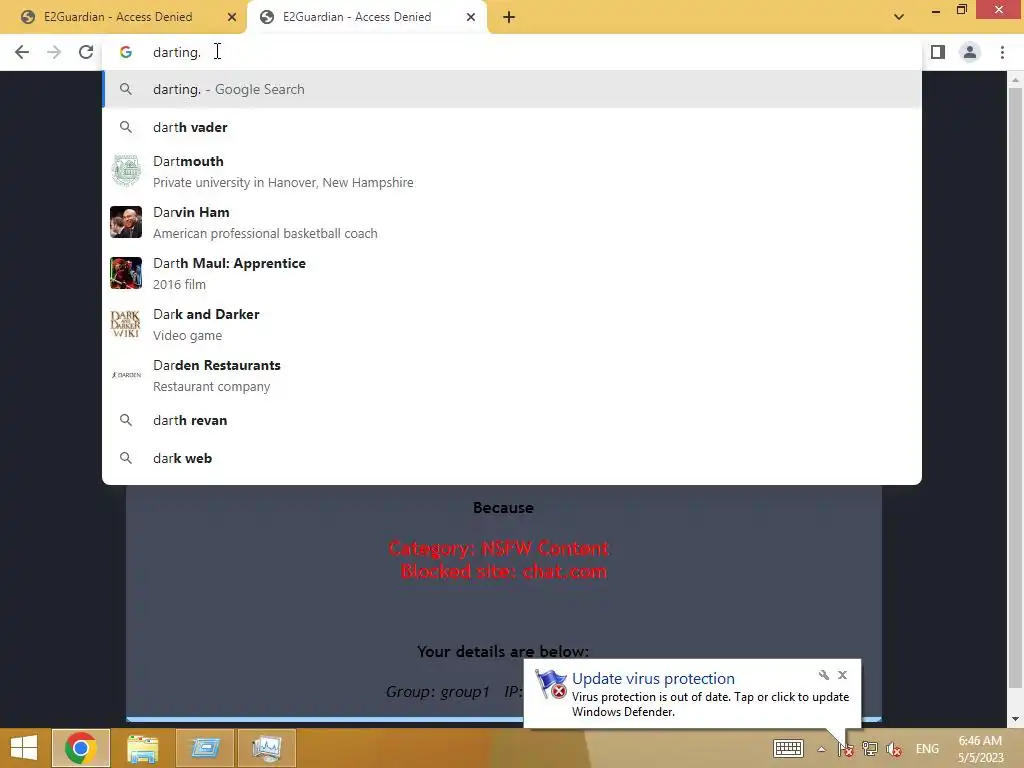The height and width of the screenshot is (768, 1024).
Task: Choose 'darth vader' suggestion
Action: tap(512, 127)
